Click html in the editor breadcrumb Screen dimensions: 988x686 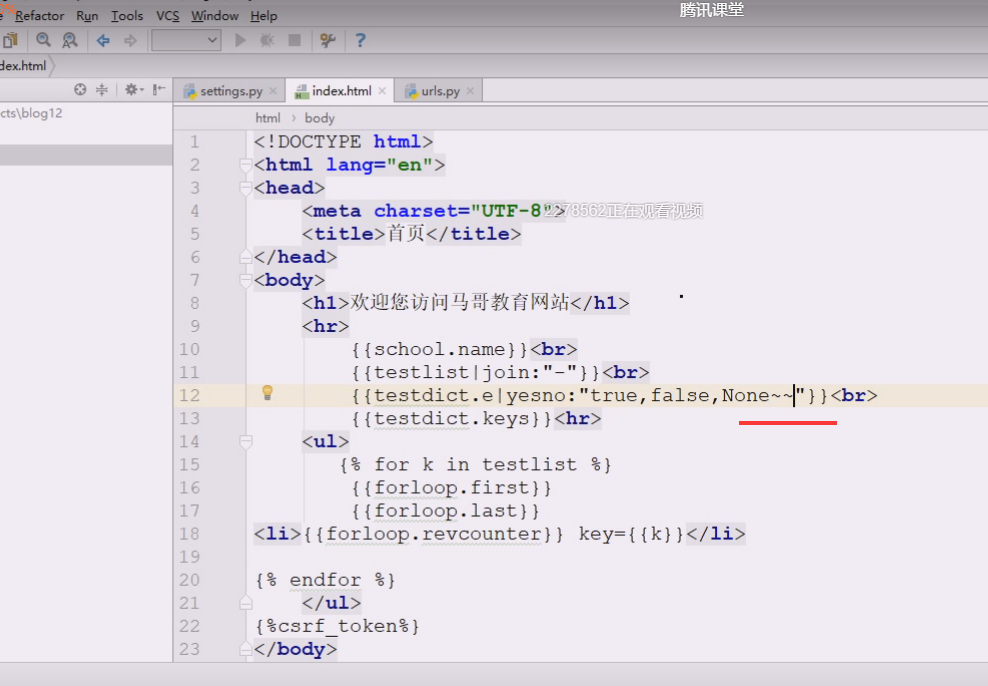click(x=267, y=118)
